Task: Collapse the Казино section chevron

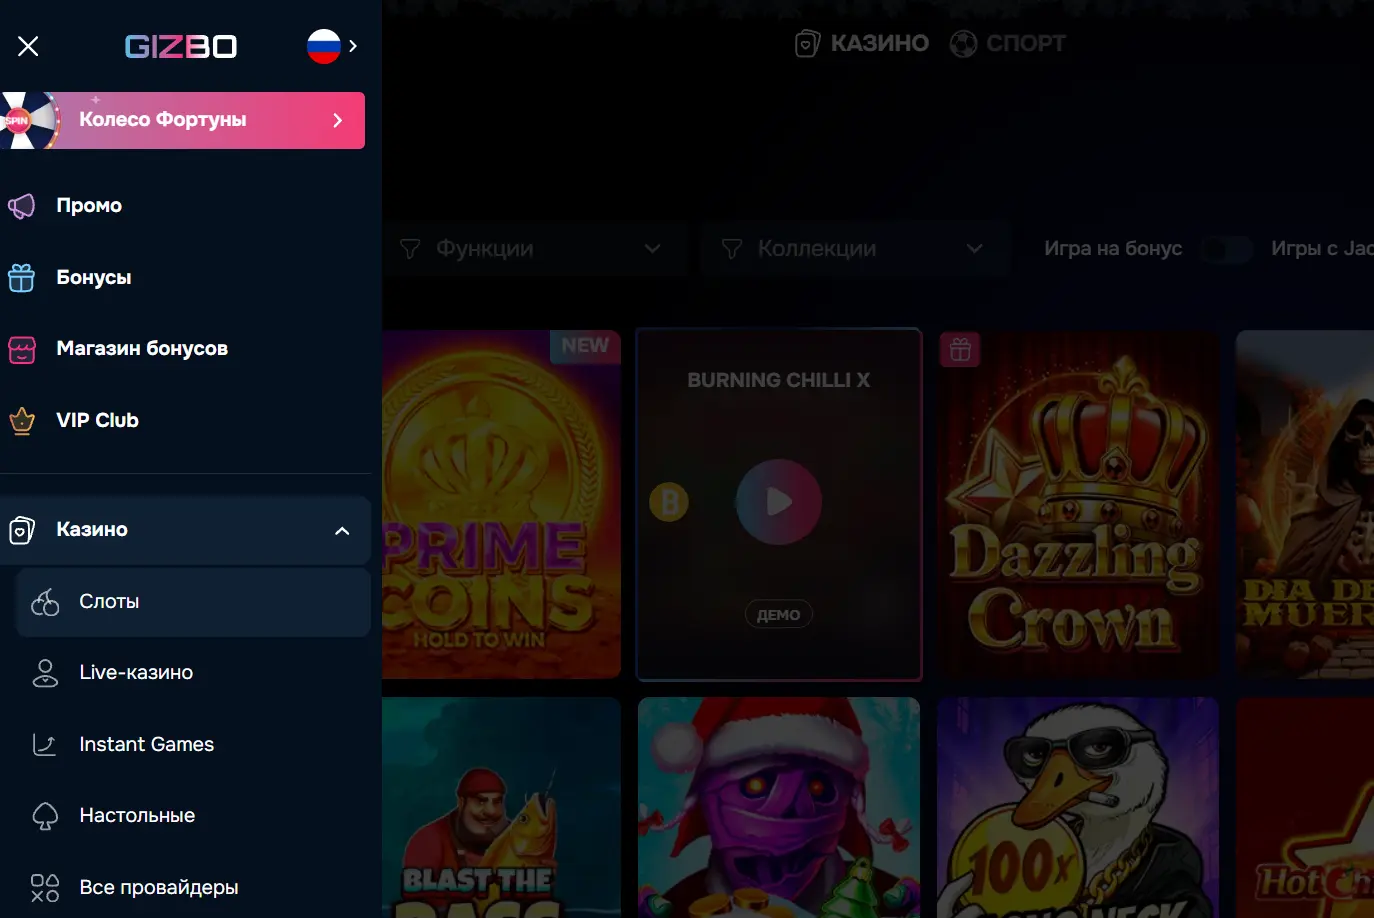Action: (342, 530)
